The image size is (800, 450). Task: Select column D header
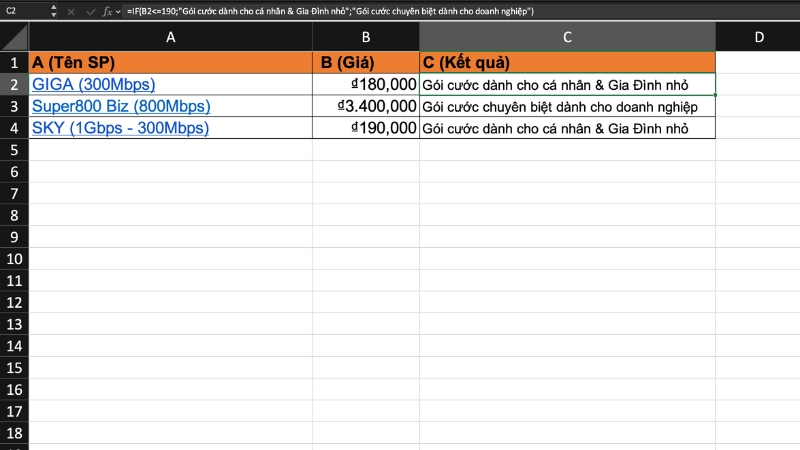click(x=758, y=37)
